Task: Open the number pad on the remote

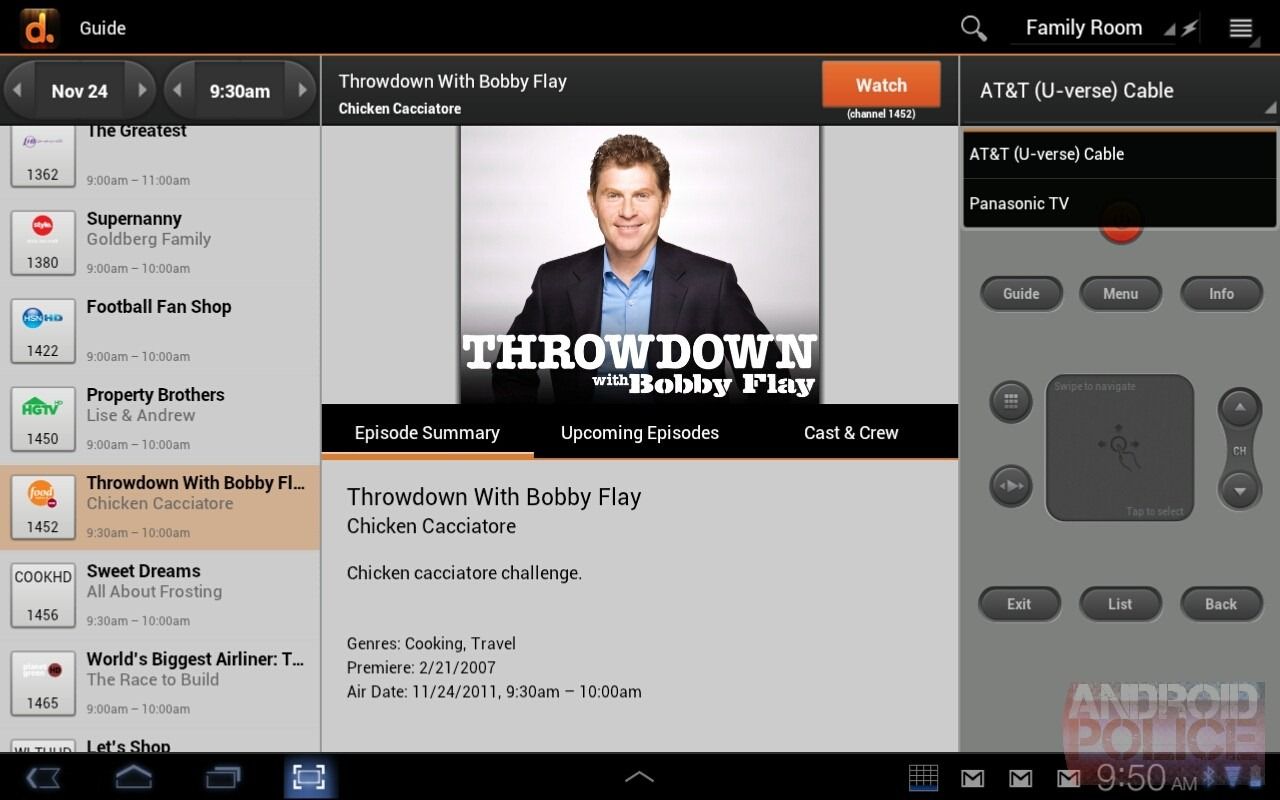Action: coord(1010,402)
